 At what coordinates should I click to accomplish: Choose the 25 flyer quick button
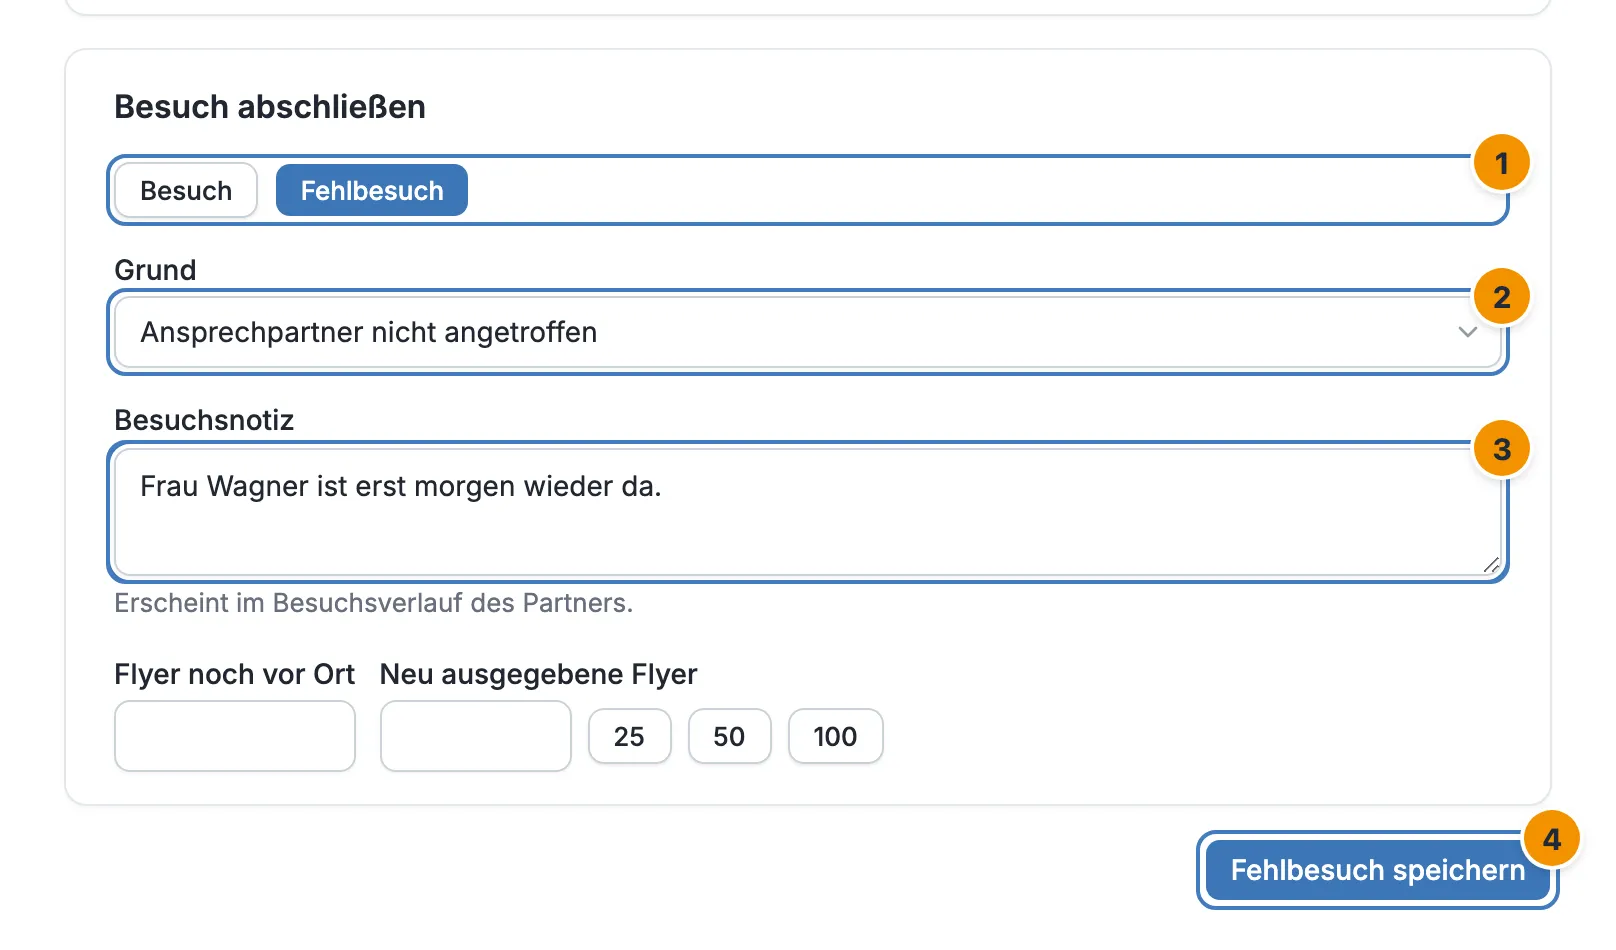pyautogui.click(x=630, y=736)
